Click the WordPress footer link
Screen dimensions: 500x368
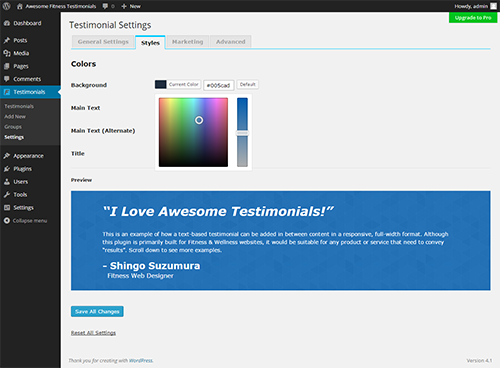(141, 360)
